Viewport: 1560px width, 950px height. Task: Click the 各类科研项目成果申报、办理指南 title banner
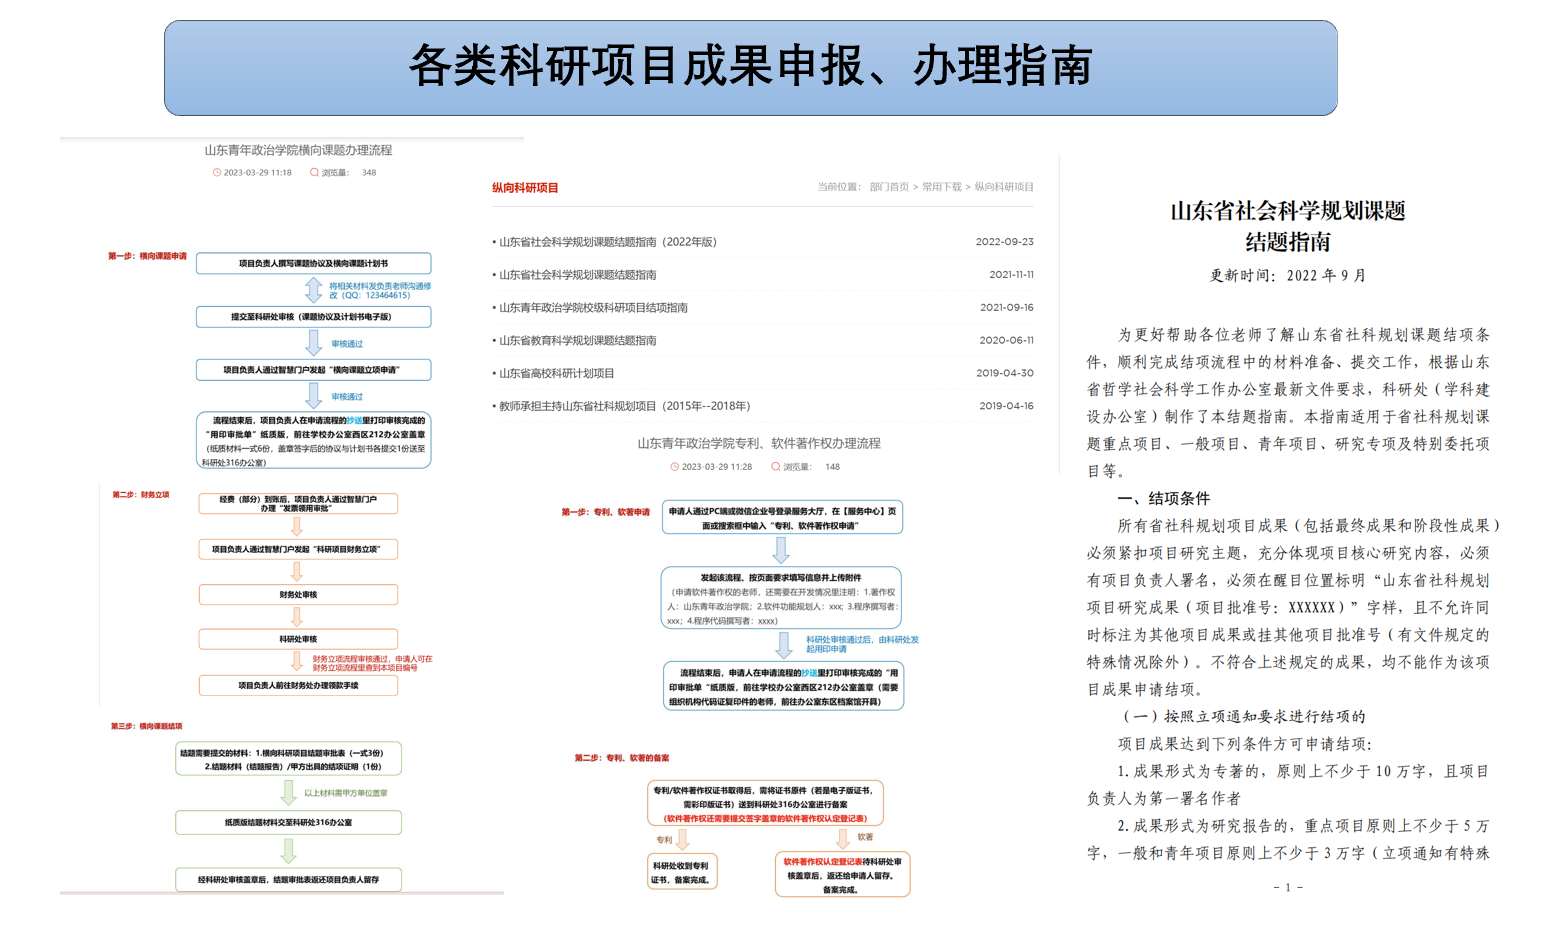750,67
